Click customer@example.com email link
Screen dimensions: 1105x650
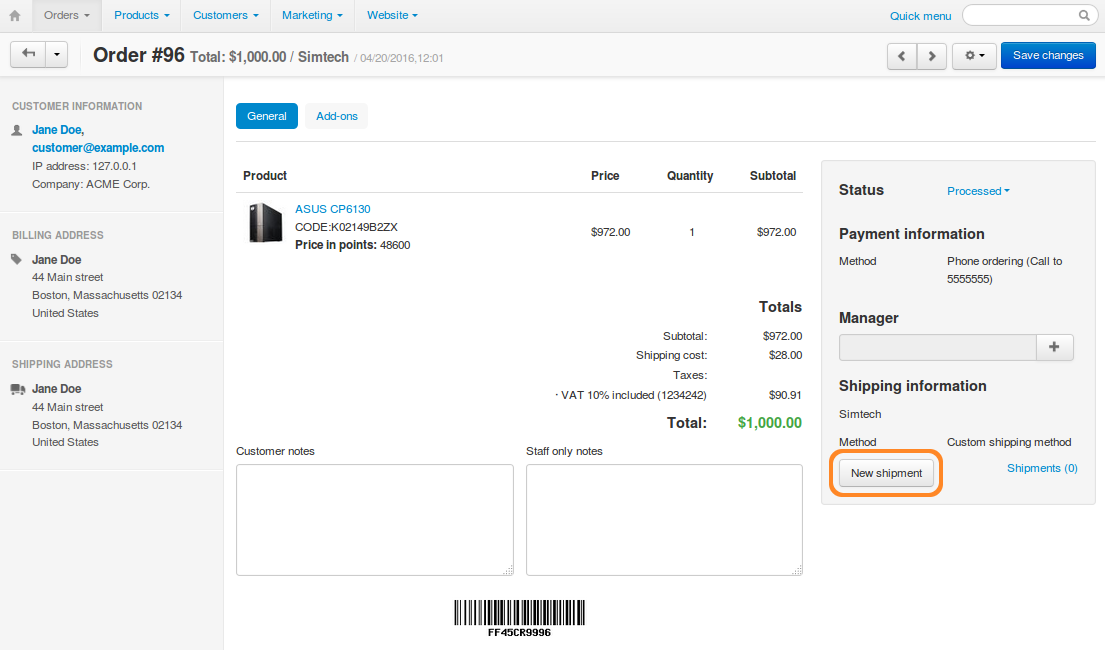coord(98,148)
